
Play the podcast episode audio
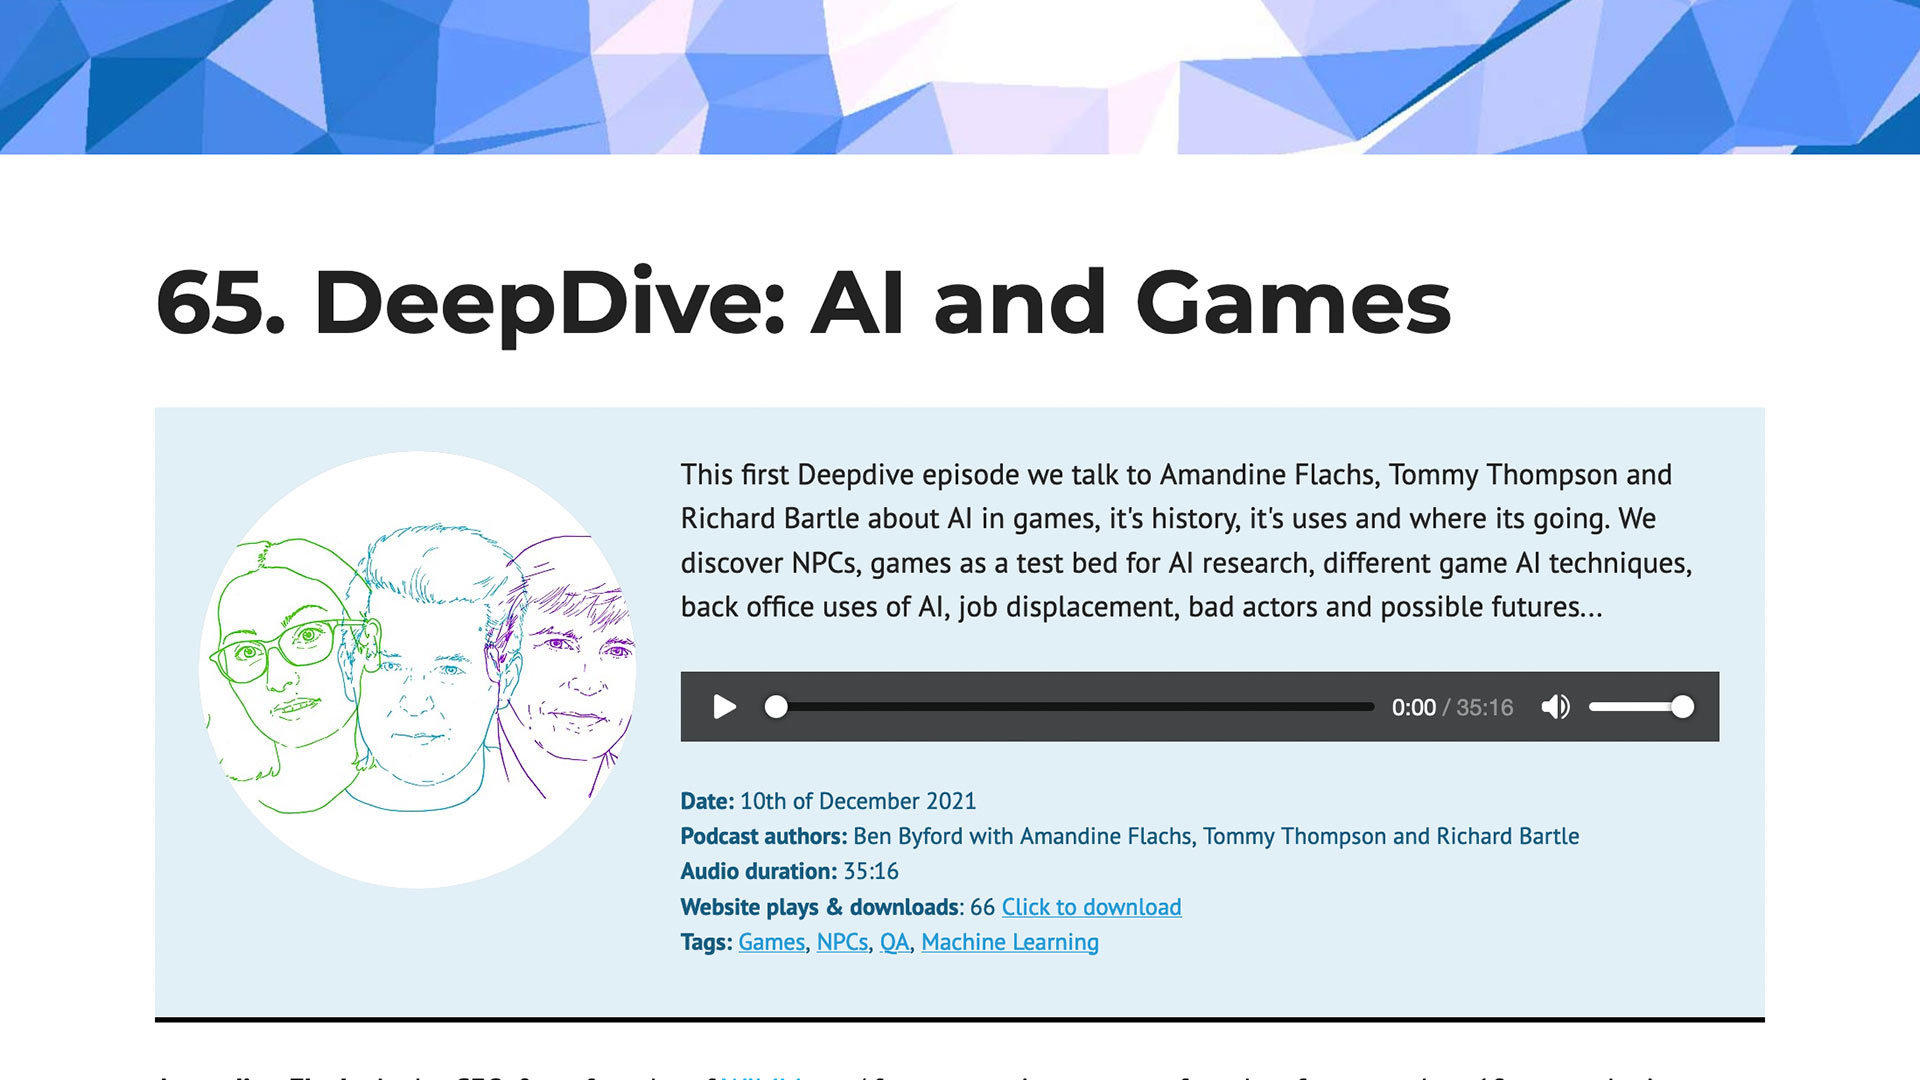[725, 707]
